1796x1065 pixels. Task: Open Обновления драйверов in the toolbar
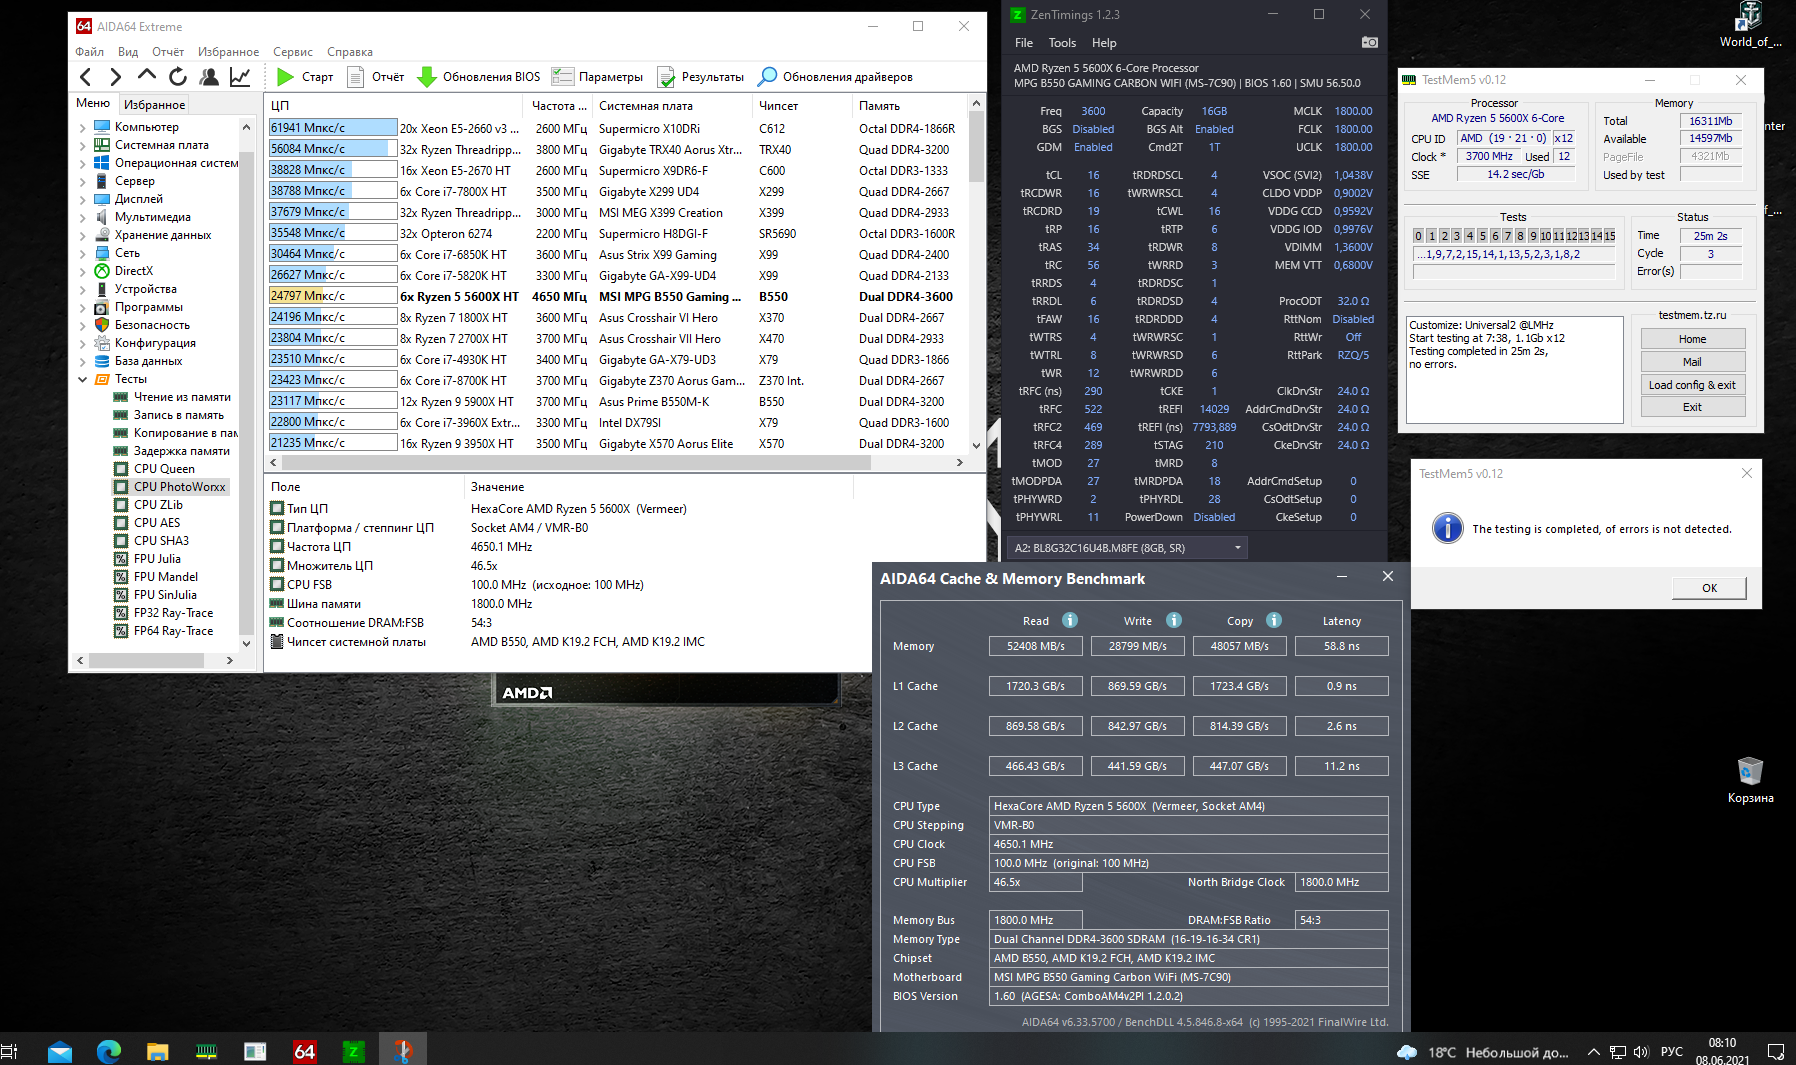[x=835, y=77]
